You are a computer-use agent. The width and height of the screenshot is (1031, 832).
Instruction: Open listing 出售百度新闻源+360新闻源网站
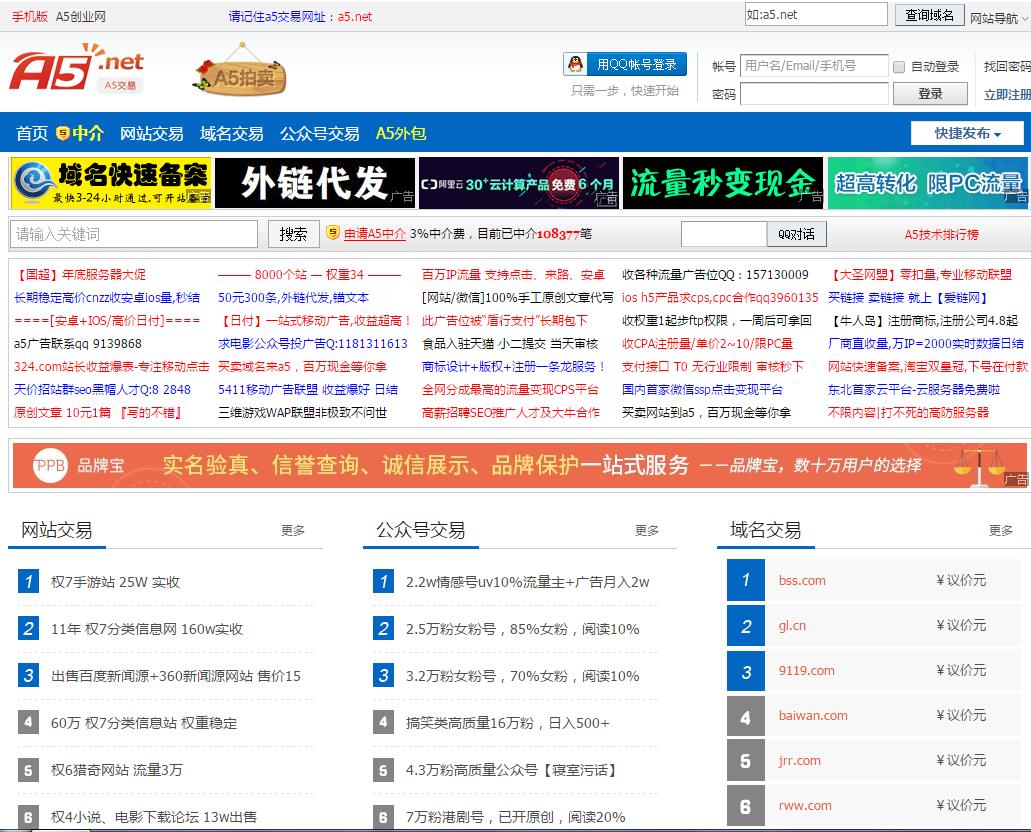[176, 675]
